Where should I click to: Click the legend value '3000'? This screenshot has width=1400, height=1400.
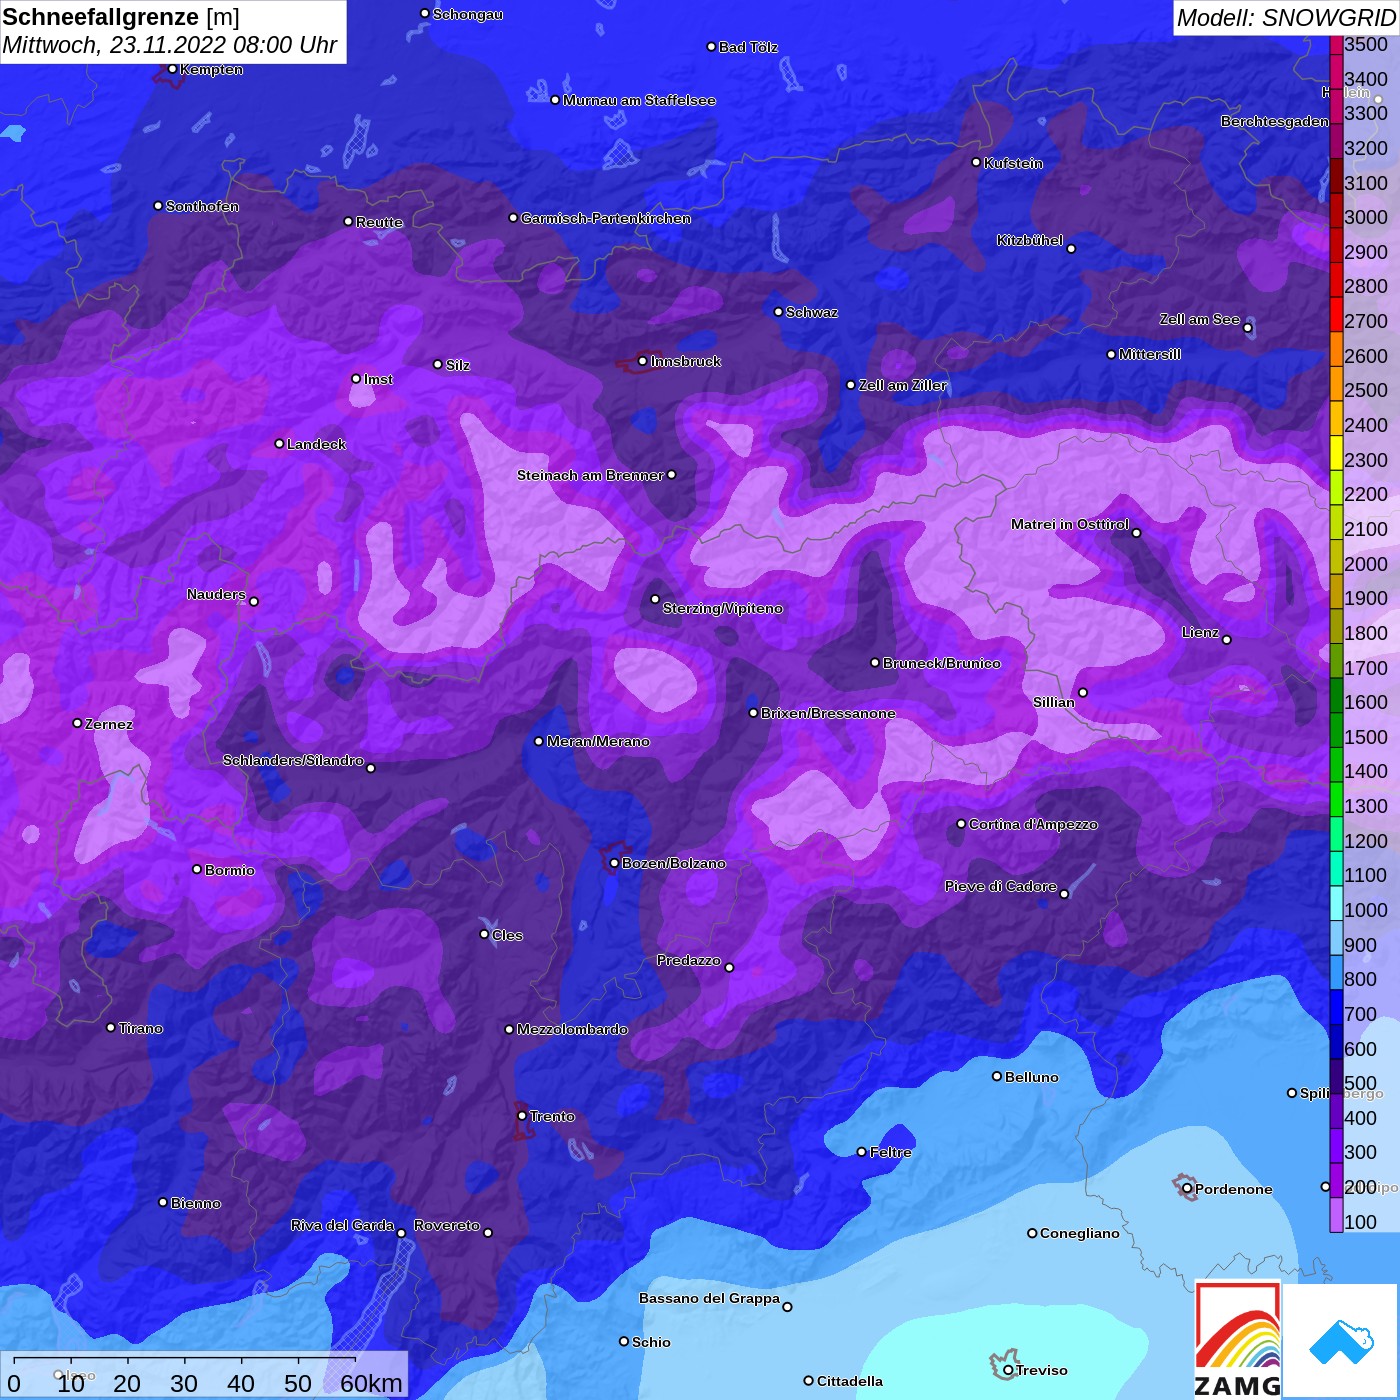coord(1366,217)
